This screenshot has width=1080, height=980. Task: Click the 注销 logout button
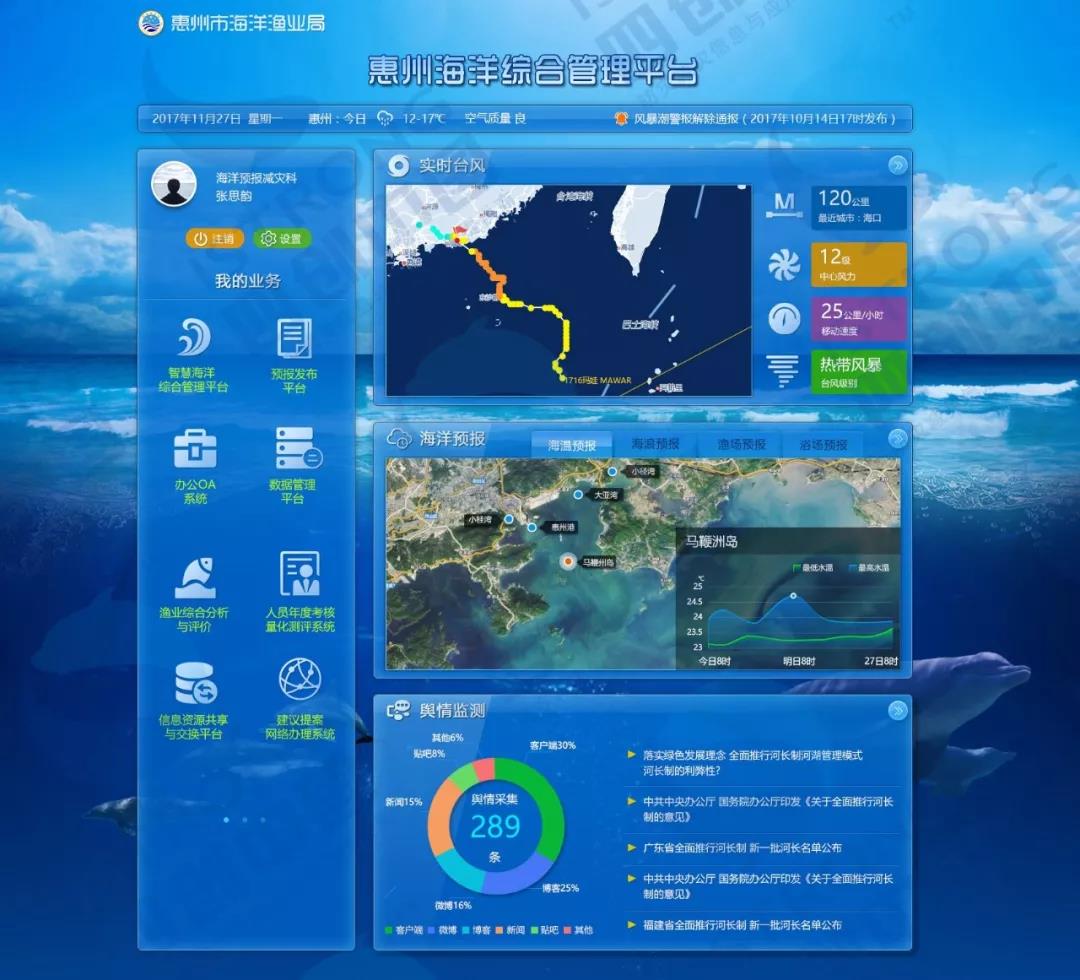[x=215, y=239]
